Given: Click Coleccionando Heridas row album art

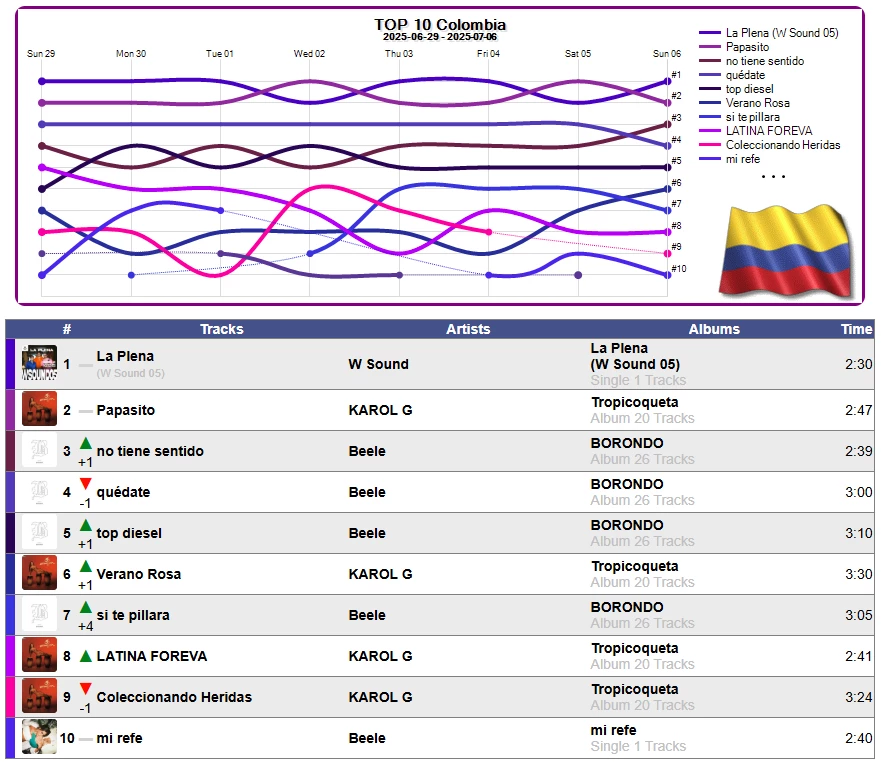Looking at the screenshot, I should 39,696.
